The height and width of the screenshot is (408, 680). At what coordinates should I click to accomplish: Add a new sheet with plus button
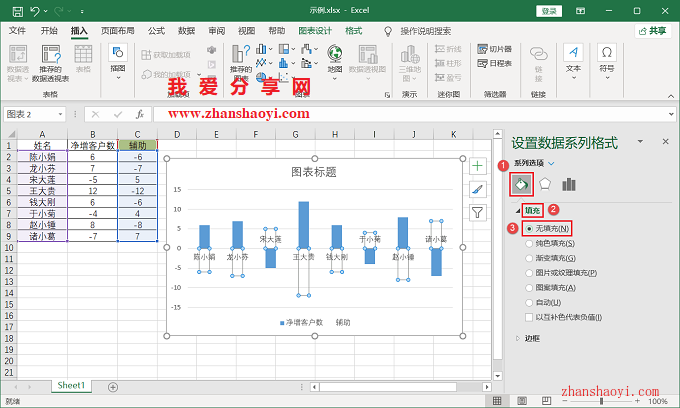[113, 387]
